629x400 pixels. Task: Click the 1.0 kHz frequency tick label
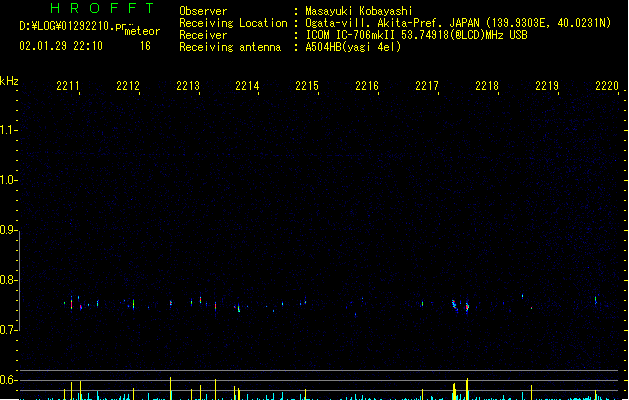coord(7,180)
